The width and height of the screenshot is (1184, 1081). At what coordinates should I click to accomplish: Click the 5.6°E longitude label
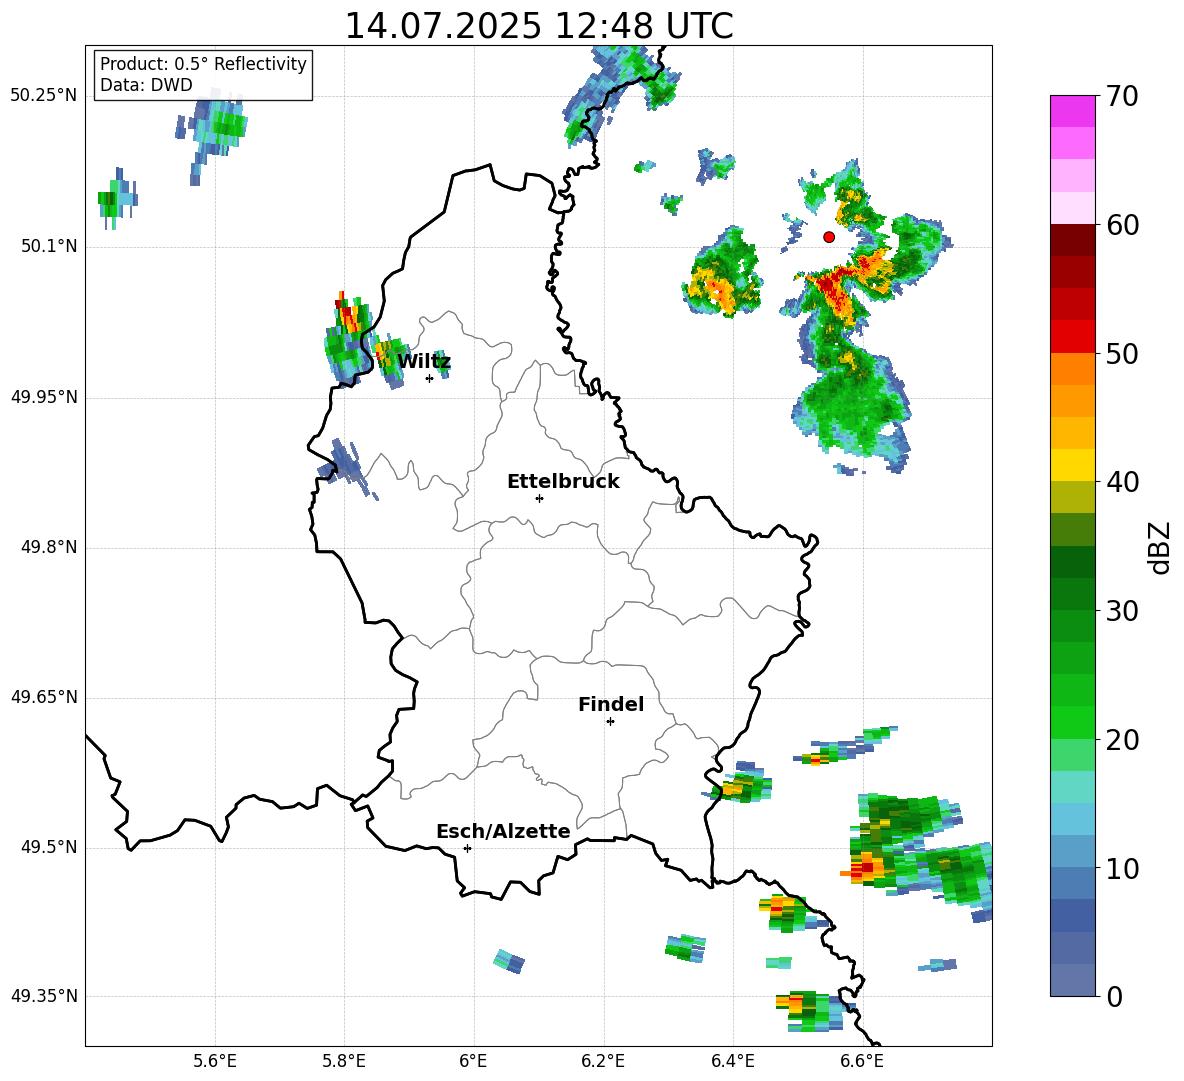(215, 1061)
